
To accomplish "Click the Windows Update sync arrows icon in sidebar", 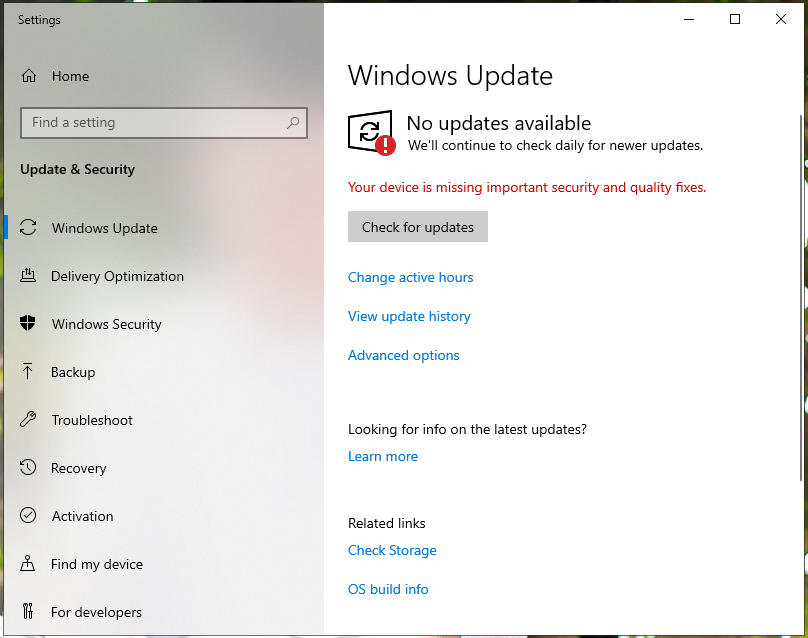I will 28,228.
